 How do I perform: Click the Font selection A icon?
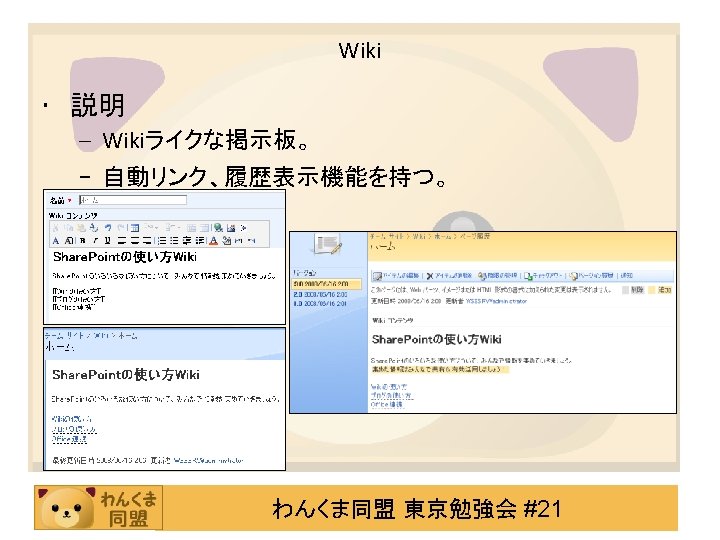[56, 241]
